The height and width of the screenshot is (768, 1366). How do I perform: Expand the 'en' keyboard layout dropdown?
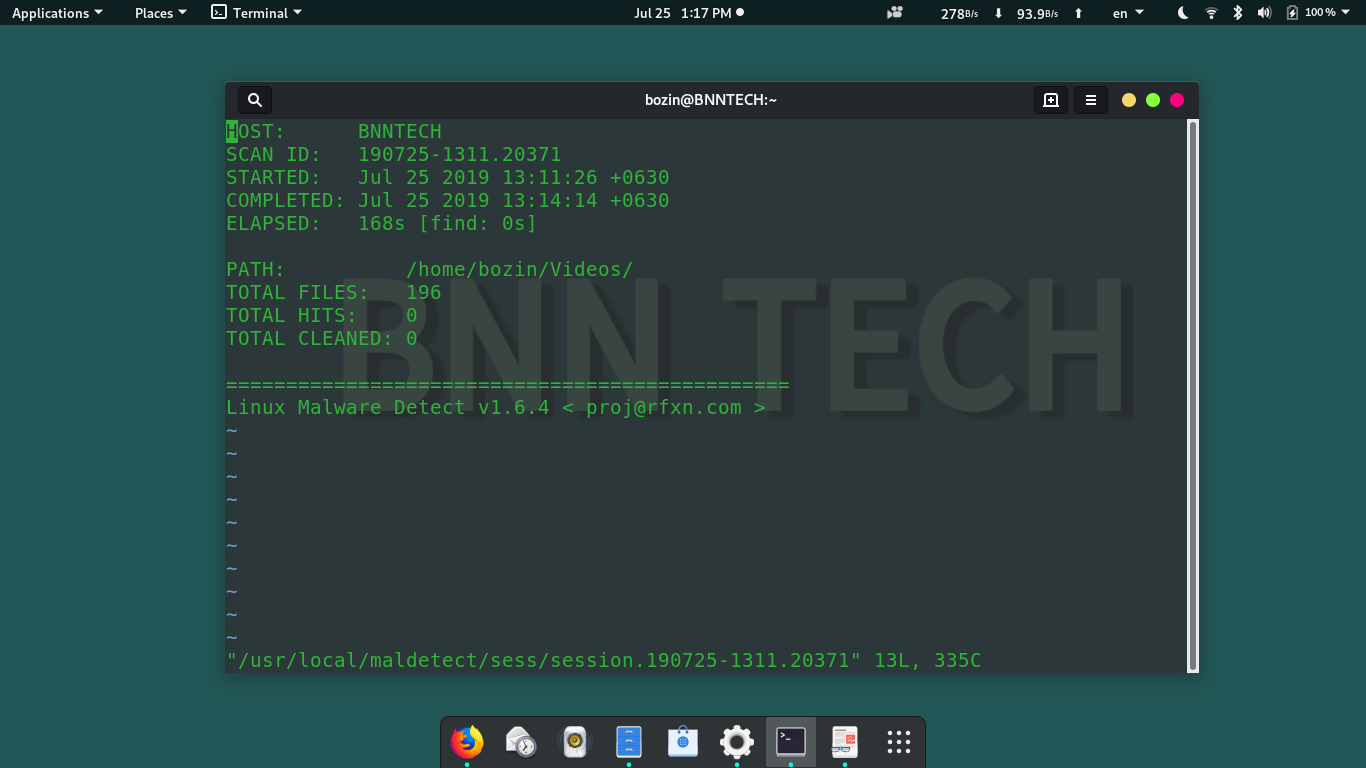1125,13
